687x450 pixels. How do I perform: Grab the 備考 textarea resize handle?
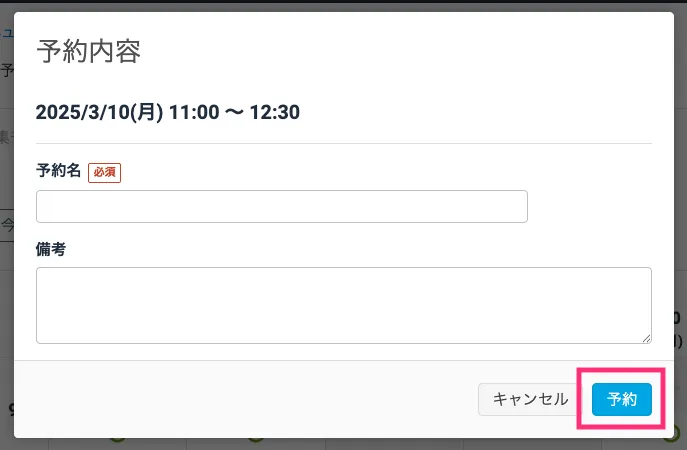coord(646,338)
